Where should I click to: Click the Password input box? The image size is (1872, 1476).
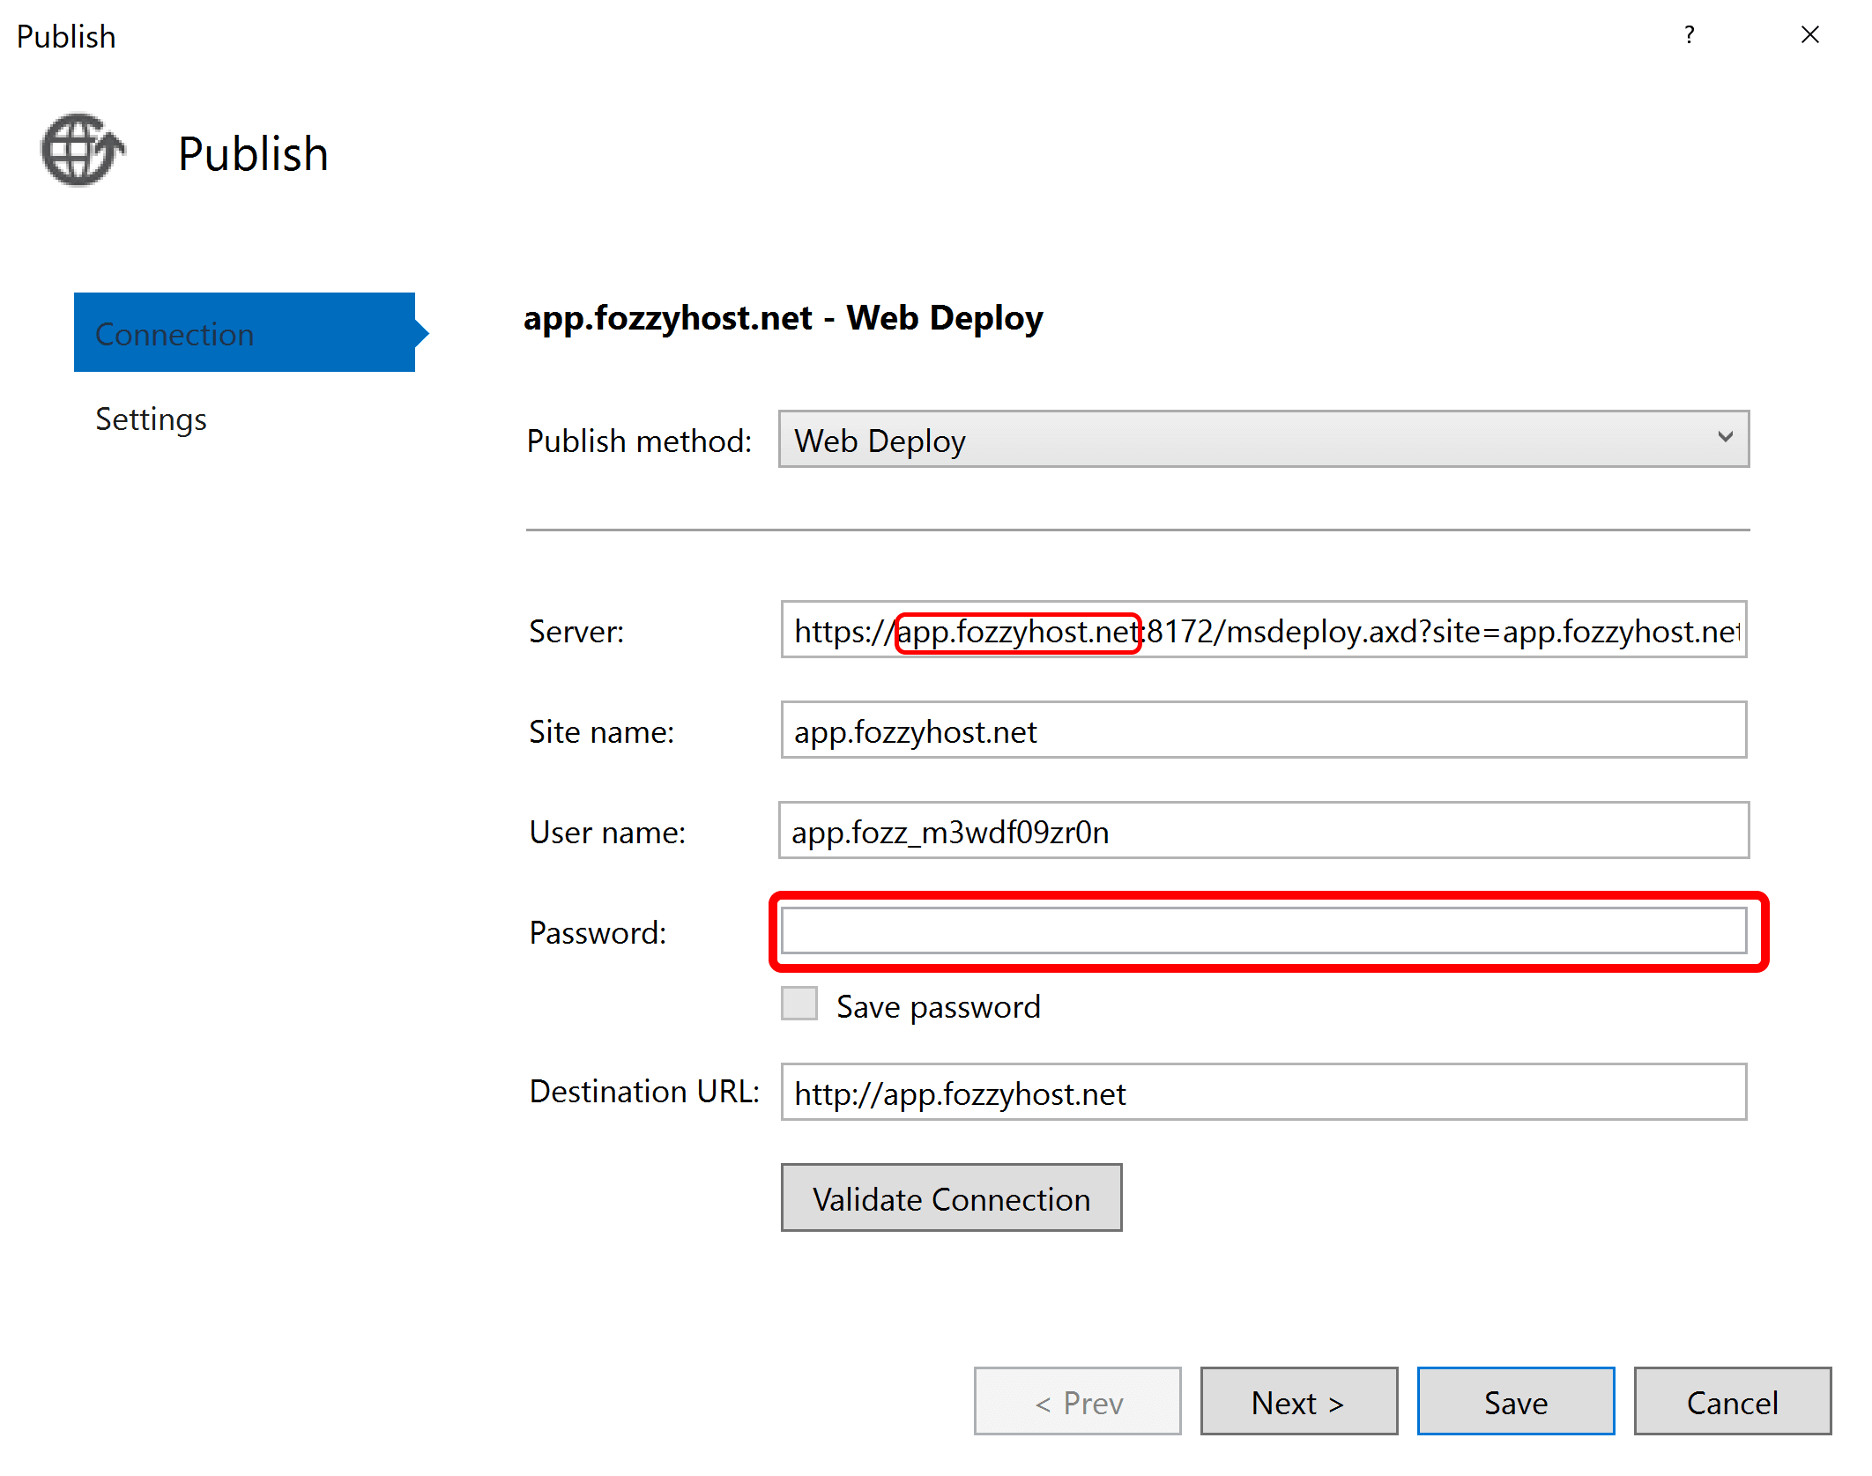(x=1264, y=931)
